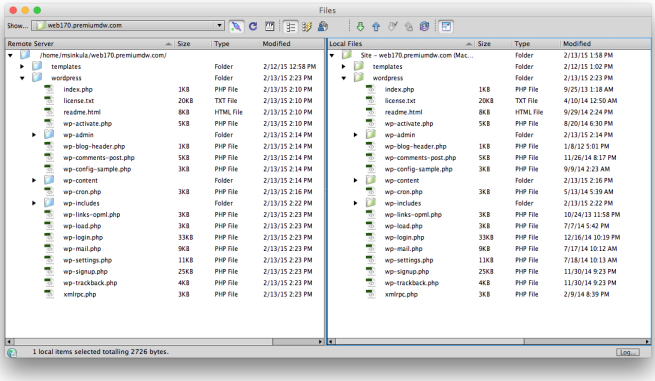This screenshot has width=655, height=381.
Task: Click the remote pane scroll right arrow
Action: [321, 342]
